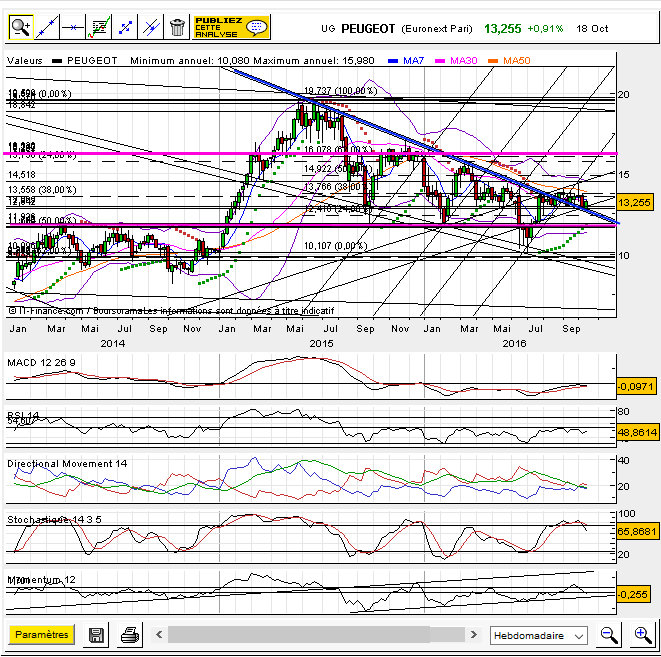
Task: Click the Stochastique 14 3 5 label
Action: click(54, 520)
